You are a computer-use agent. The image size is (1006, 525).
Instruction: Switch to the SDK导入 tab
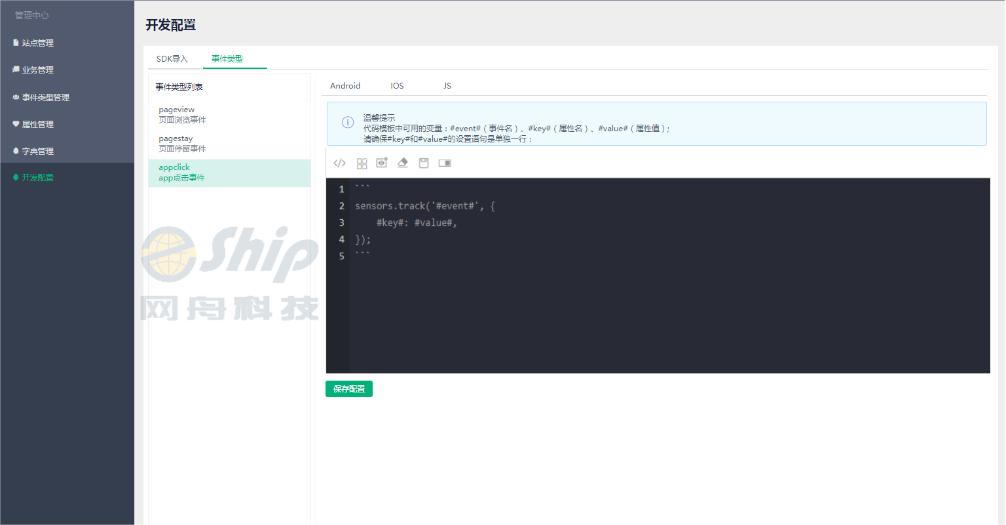coord(172,58)
